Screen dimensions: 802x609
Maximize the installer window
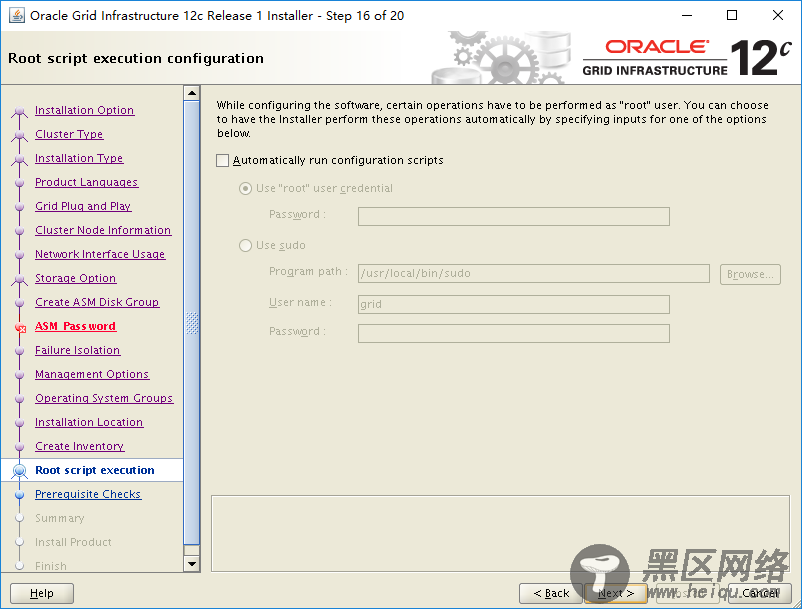click(x=732, y=15)
